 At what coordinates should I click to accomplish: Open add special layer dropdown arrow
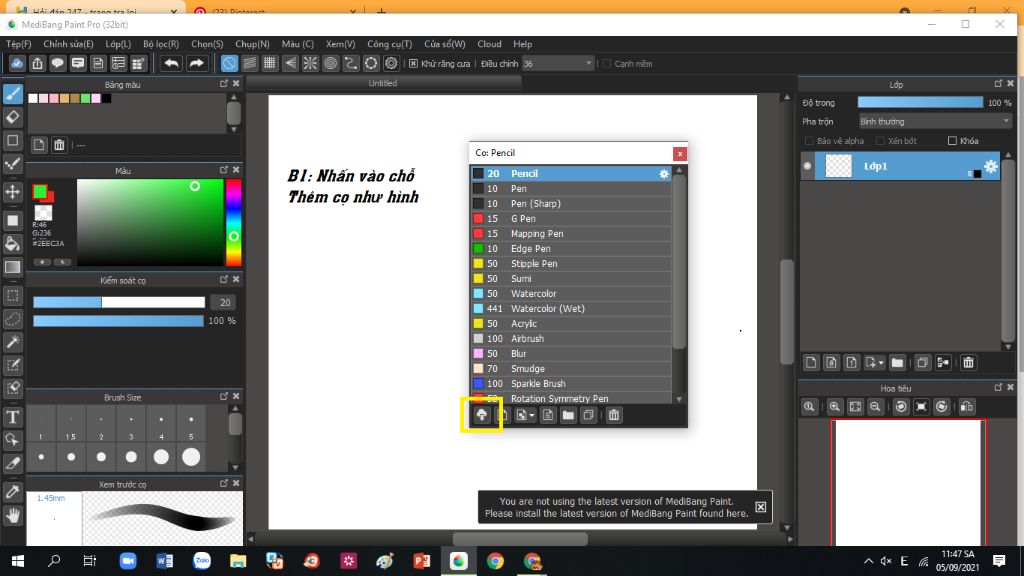click(x=880, y=362)
